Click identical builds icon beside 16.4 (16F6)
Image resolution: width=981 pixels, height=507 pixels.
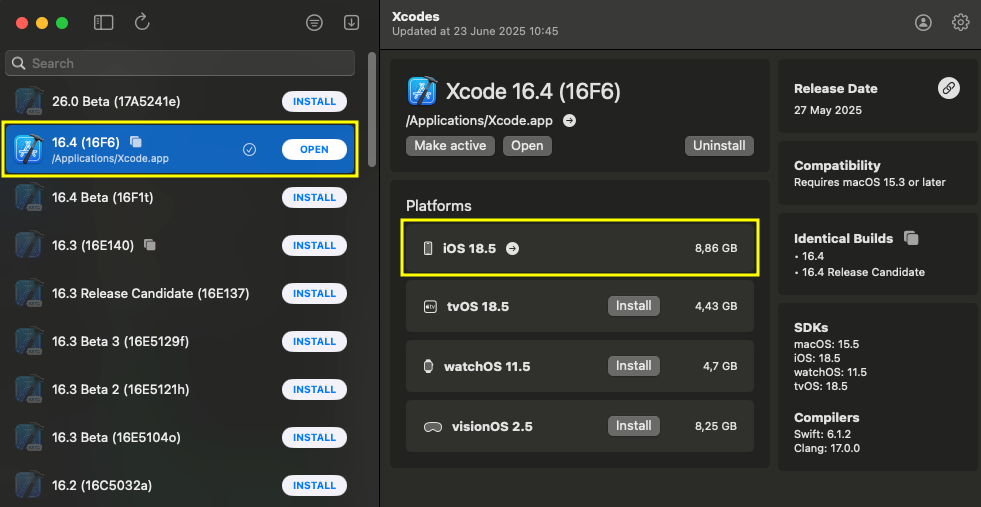(x=136, y=141)
